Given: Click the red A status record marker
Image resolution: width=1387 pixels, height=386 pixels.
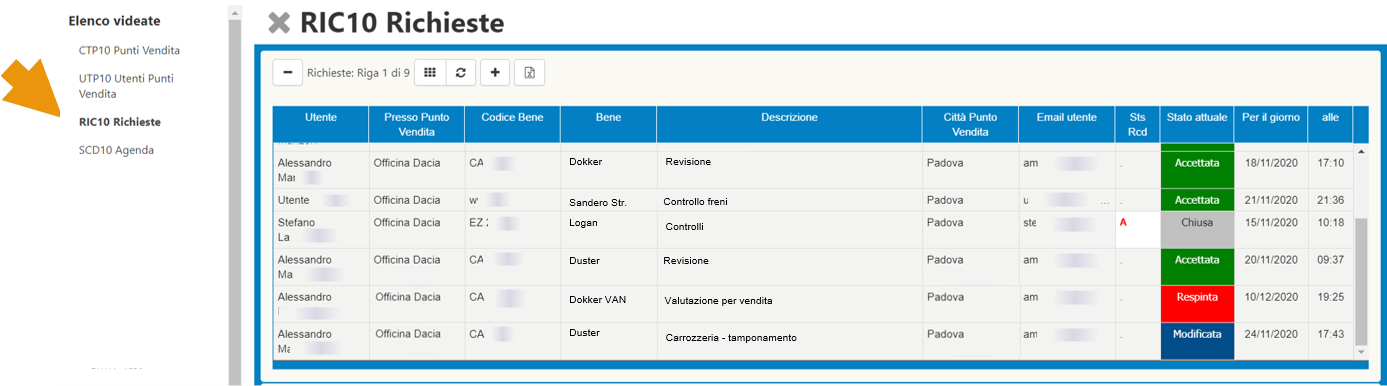Looking at the screenshot, I should point(1123,224).
